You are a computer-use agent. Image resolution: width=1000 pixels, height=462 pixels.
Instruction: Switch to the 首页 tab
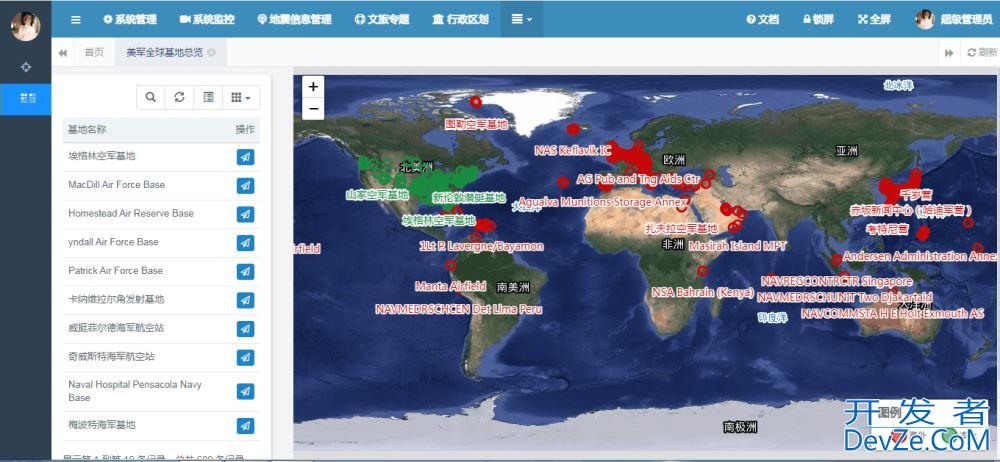coord(94,52)
